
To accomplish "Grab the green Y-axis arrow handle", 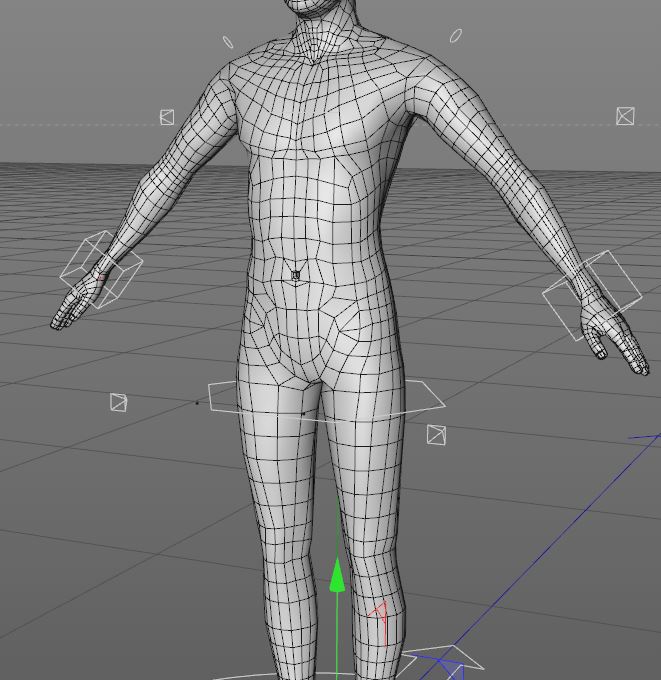I will click(x=337, y=575).
